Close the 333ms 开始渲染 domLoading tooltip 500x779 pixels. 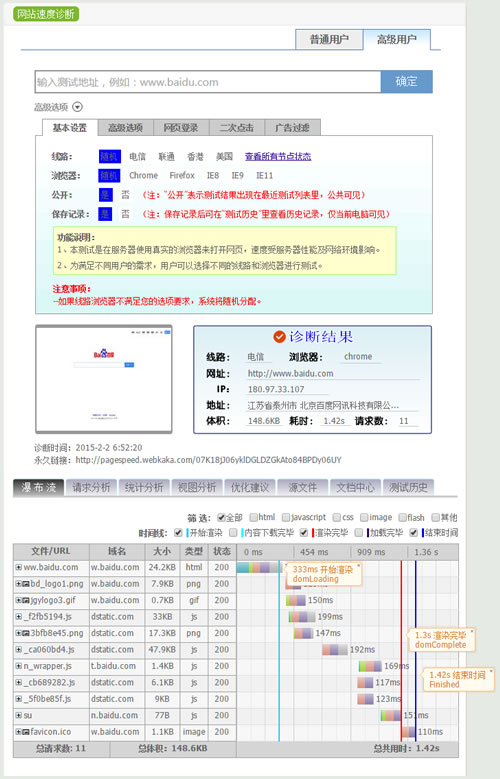click(x=359, y=565)
